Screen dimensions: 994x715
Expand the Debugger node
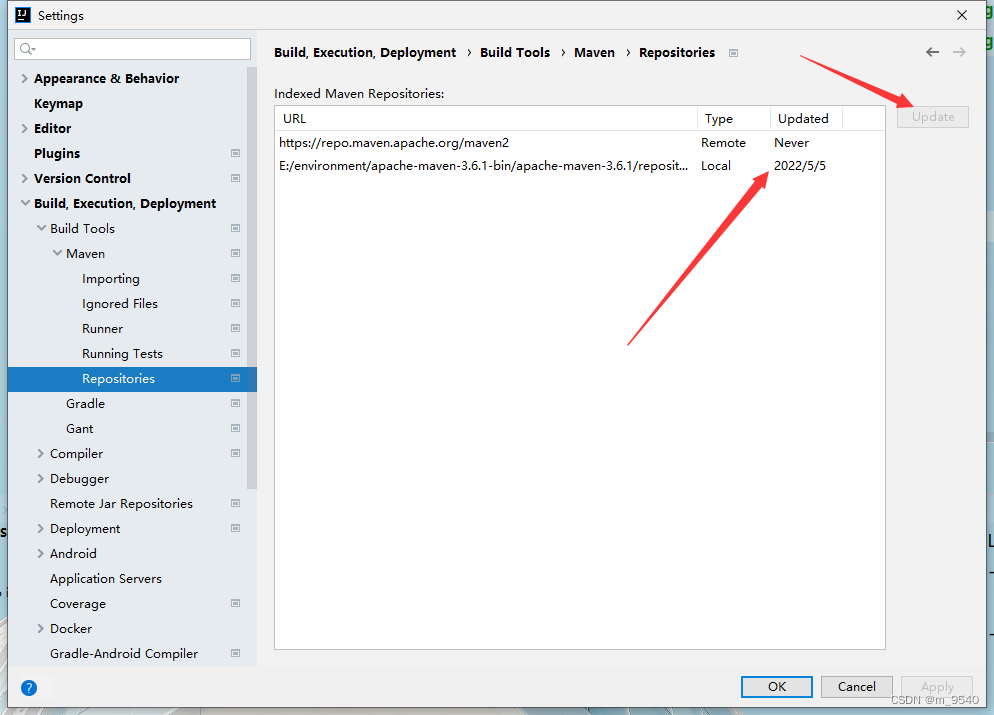(41, 479)
